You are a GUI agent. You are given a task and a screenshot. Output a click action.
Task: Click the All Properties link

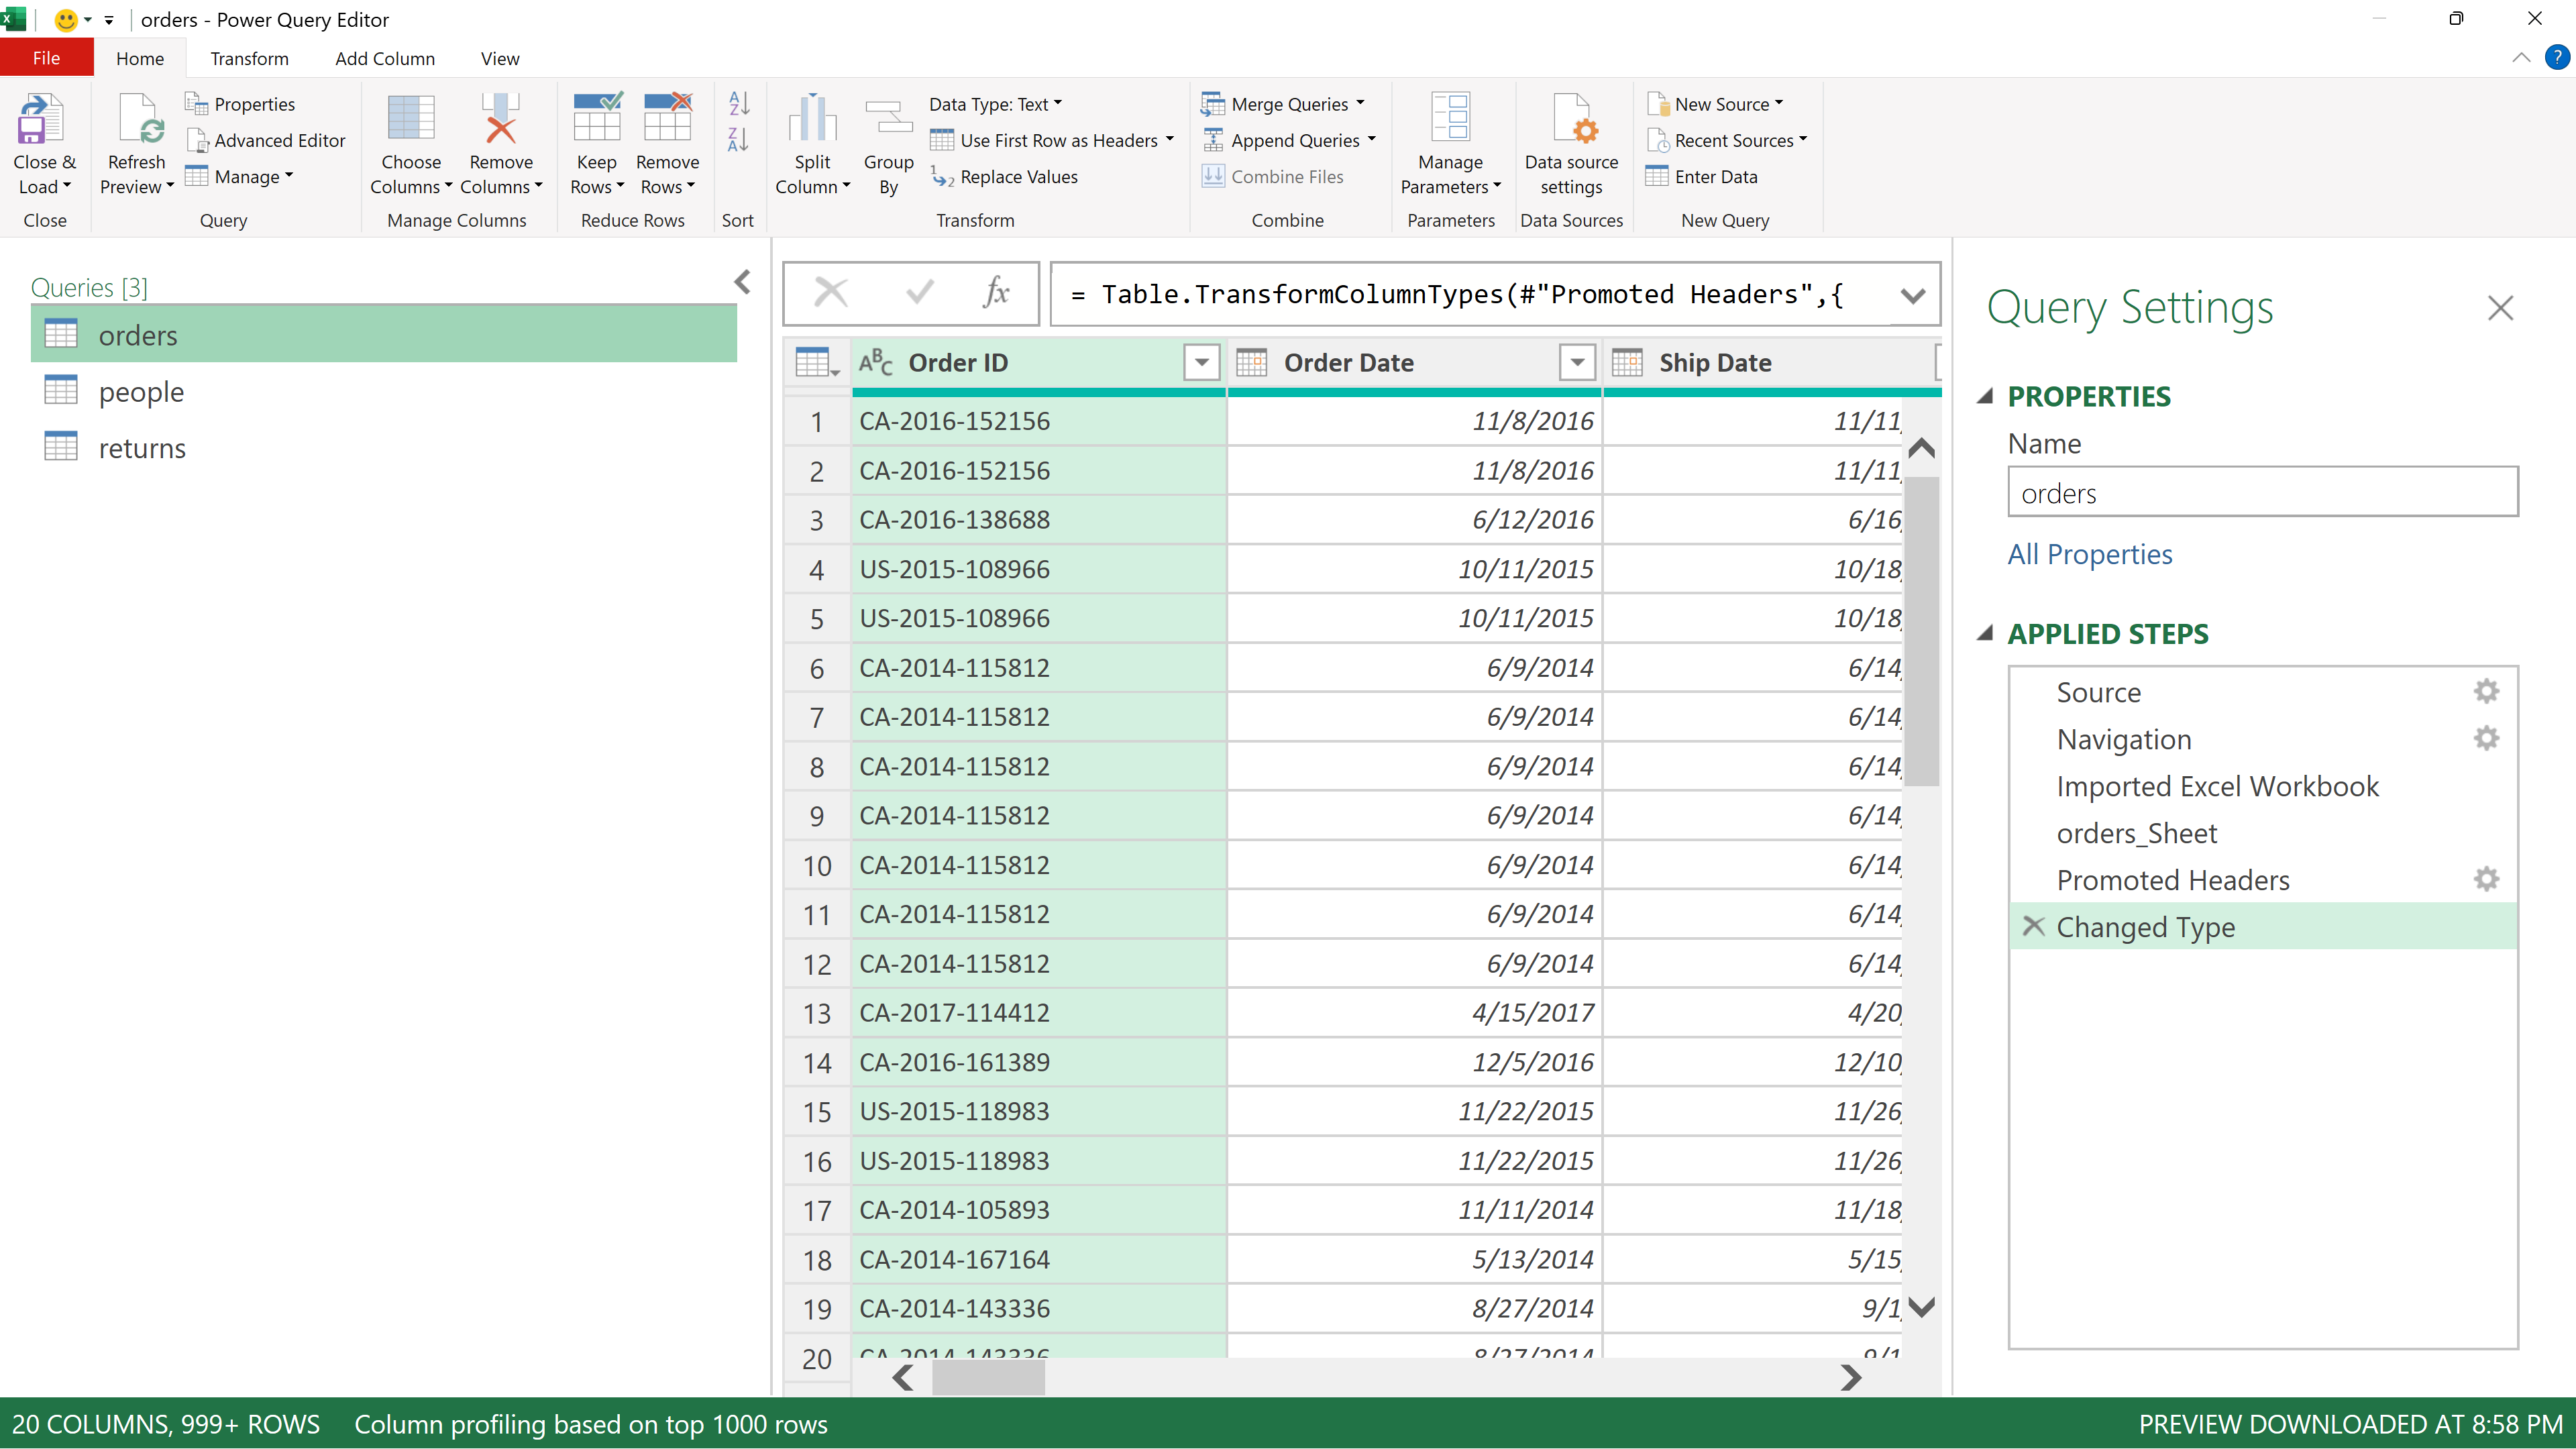[2089, 554]
